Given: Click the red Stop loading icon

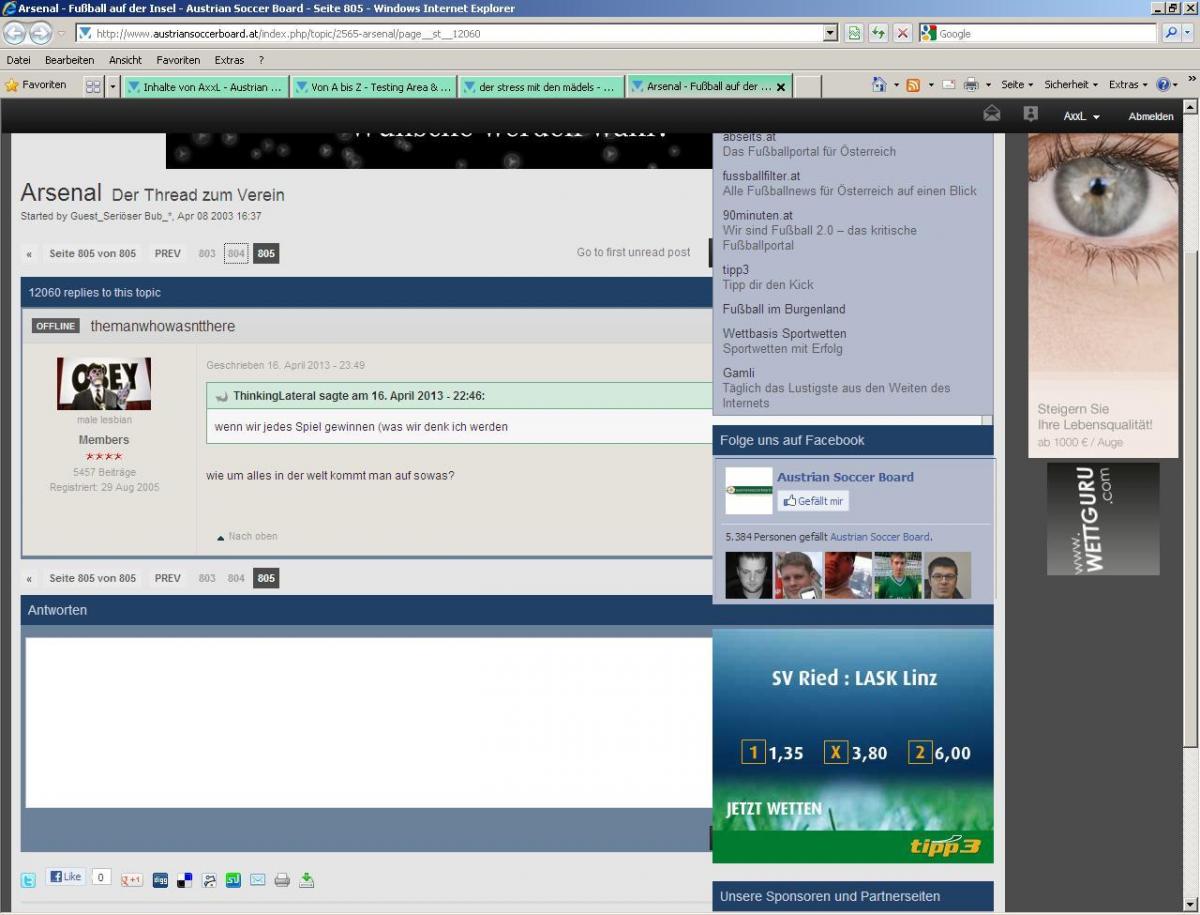Looking at the screenshot, I should pyautogui.click(x=902, y=33).
